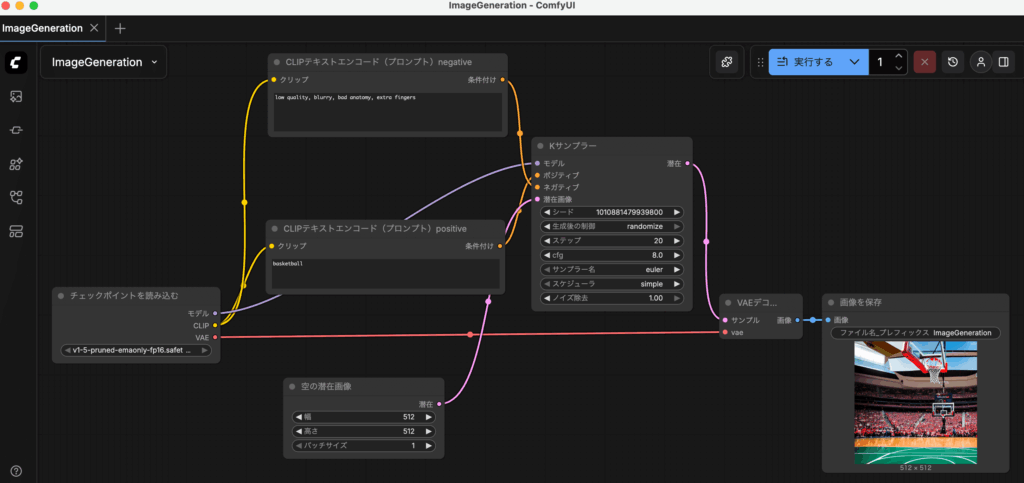Open the Node Library sidebar icon
The width and height of the screenshot is (1024, 483).
click(x=16, y=130)
